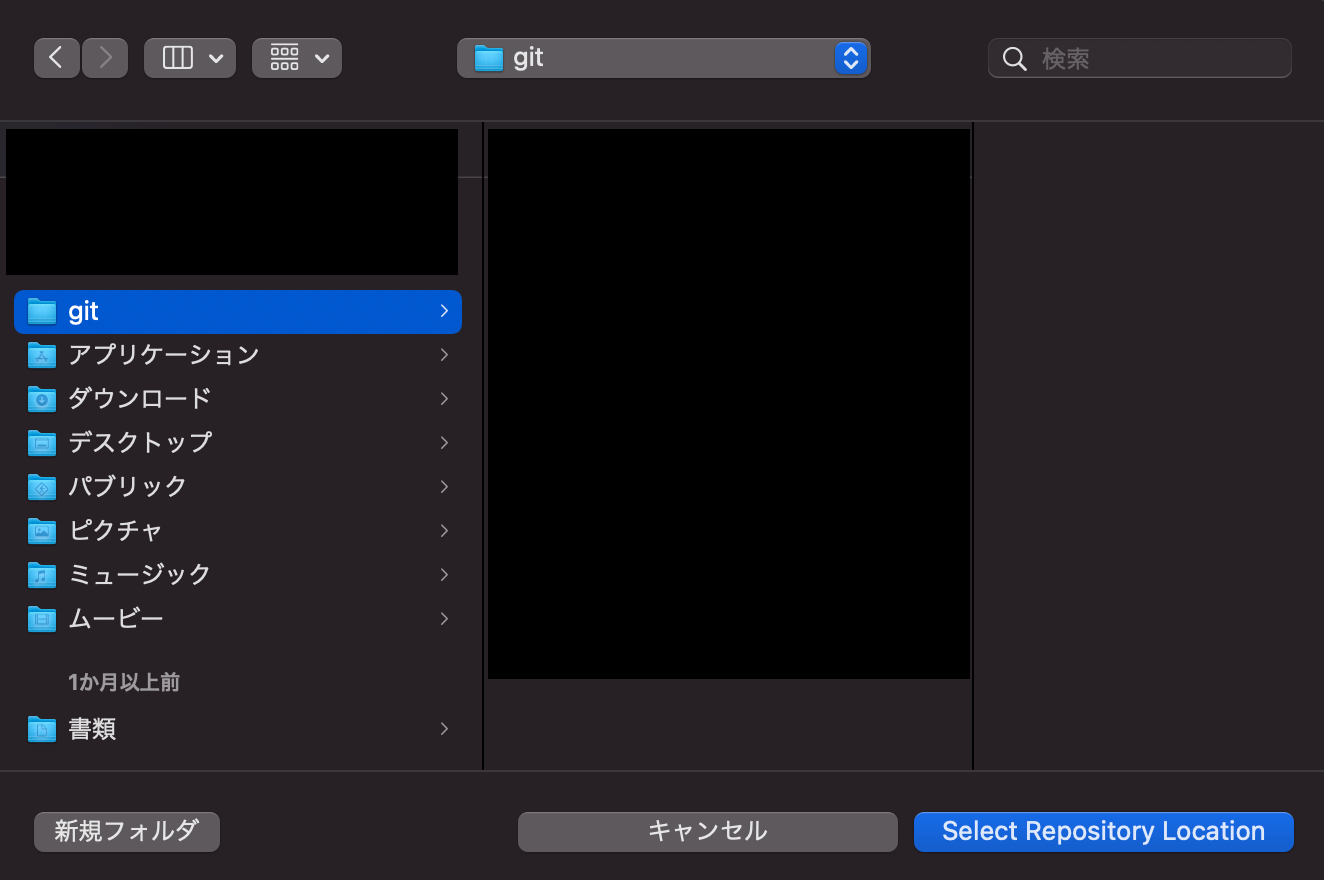Open the group options dropdown in the toolbar
Viewport: 1324px width, 880px height.
click(321, 57)
